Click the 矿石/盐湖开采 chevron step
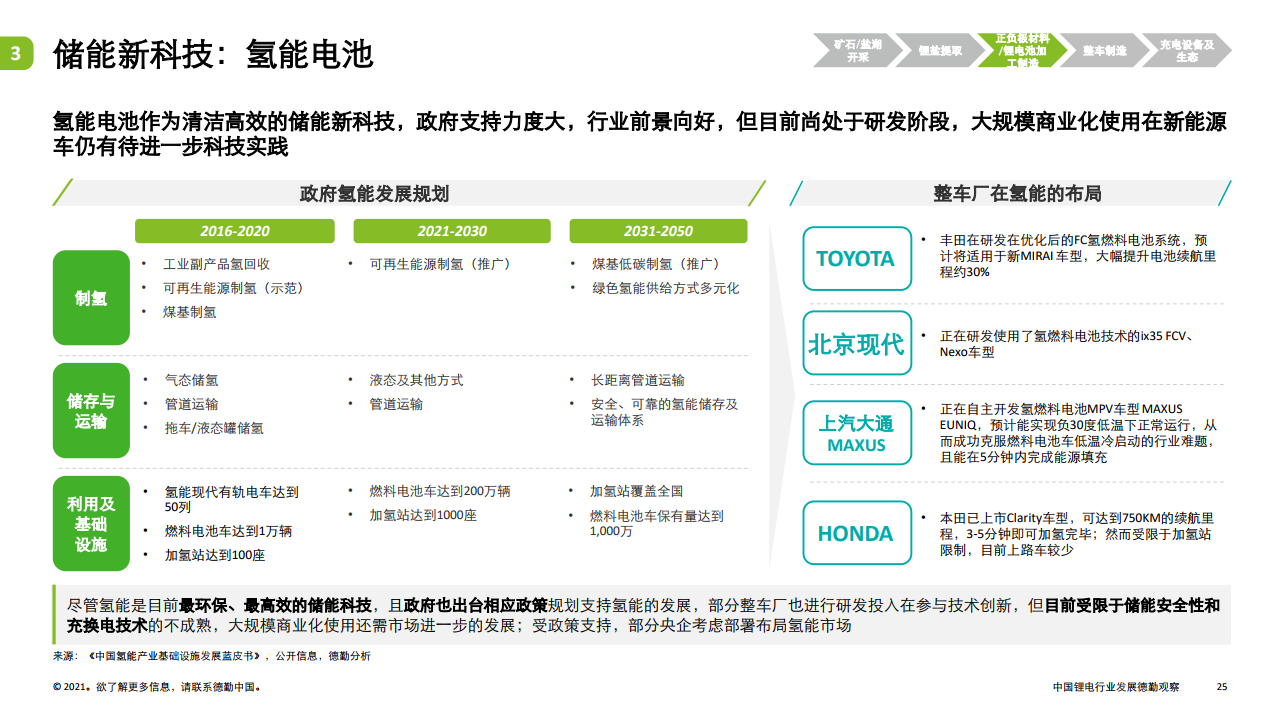The image size is (1280, 720). click(x=856, y=51)
